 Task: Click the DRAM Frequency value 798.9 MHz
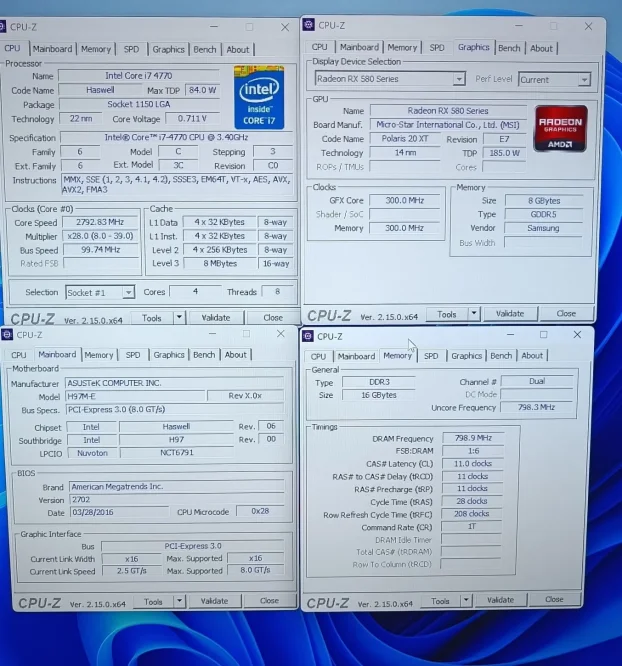(x=473, y=437)
